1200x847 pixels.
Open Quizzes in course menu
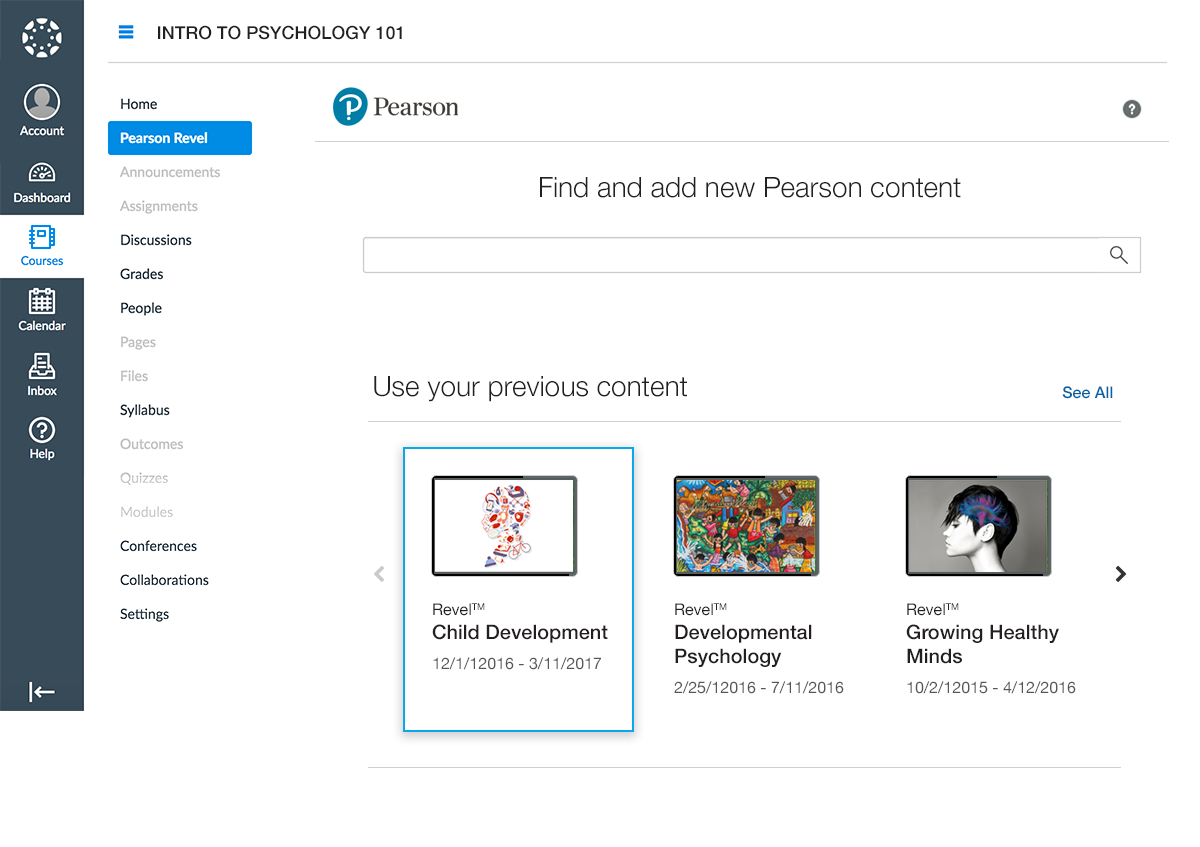[144, 478]
